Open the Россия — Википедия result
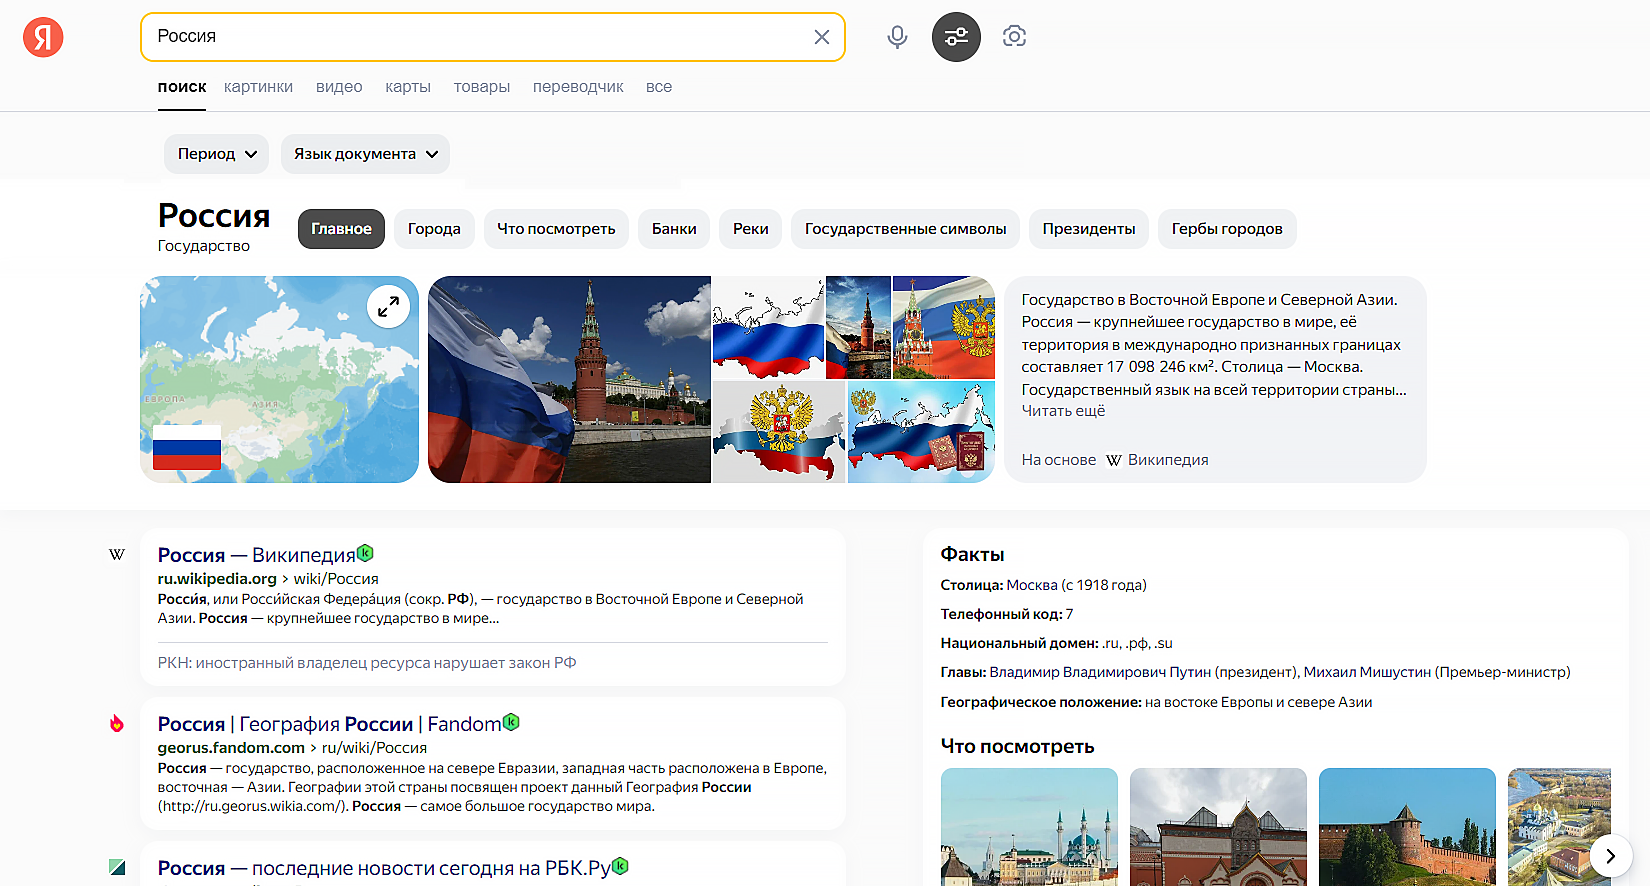 tap(257, 555)
